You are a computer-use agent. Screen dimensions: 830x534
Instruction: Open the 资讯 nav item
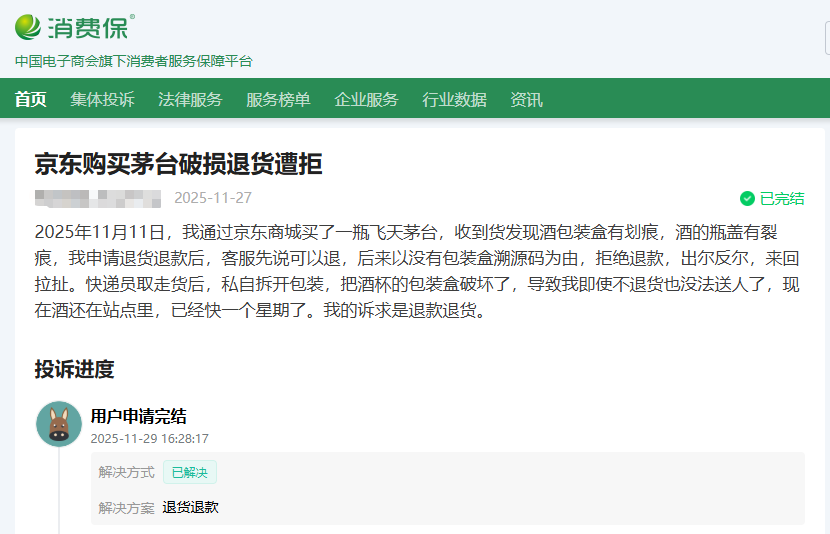coord(526,99)
